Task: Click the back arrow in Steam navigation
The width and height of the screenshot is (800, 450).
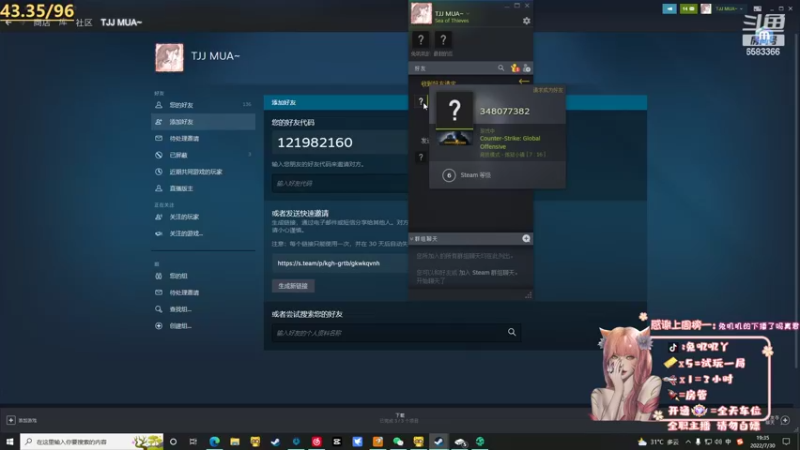Action: click(8, 22)
